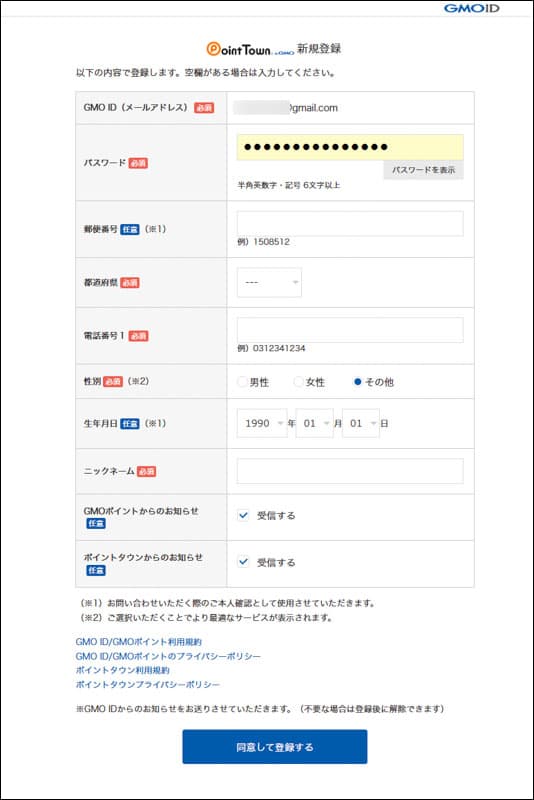Viewport: 534px width, 800px height.
Task: Click the PointTown logo
Action: [x=250, y=49]
